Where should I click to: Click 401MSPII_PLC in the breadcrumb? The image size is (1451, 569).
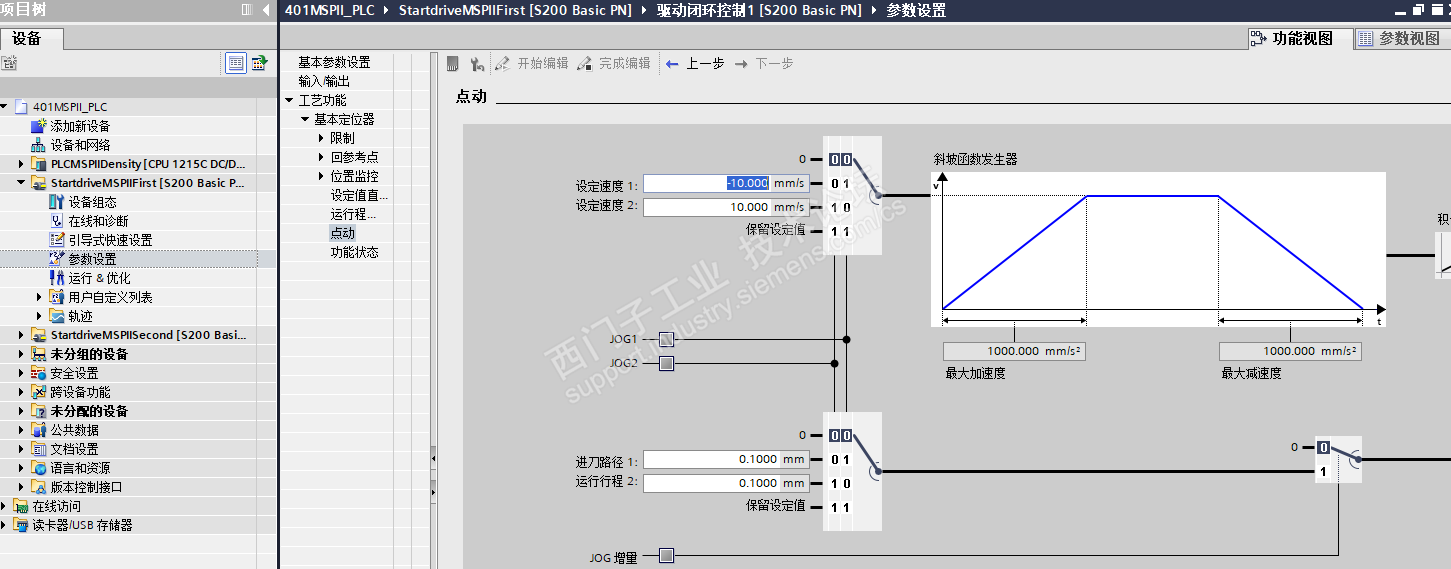point(329,11)
